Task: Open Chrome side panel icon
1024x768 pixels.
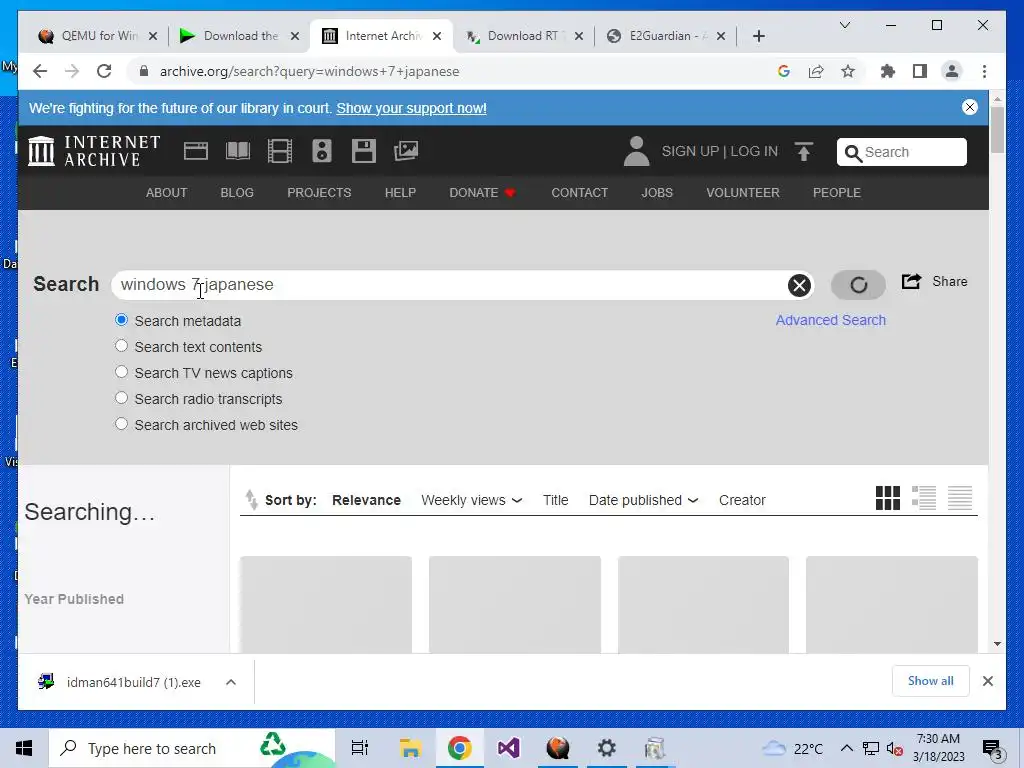Action: tap(920, 71)
